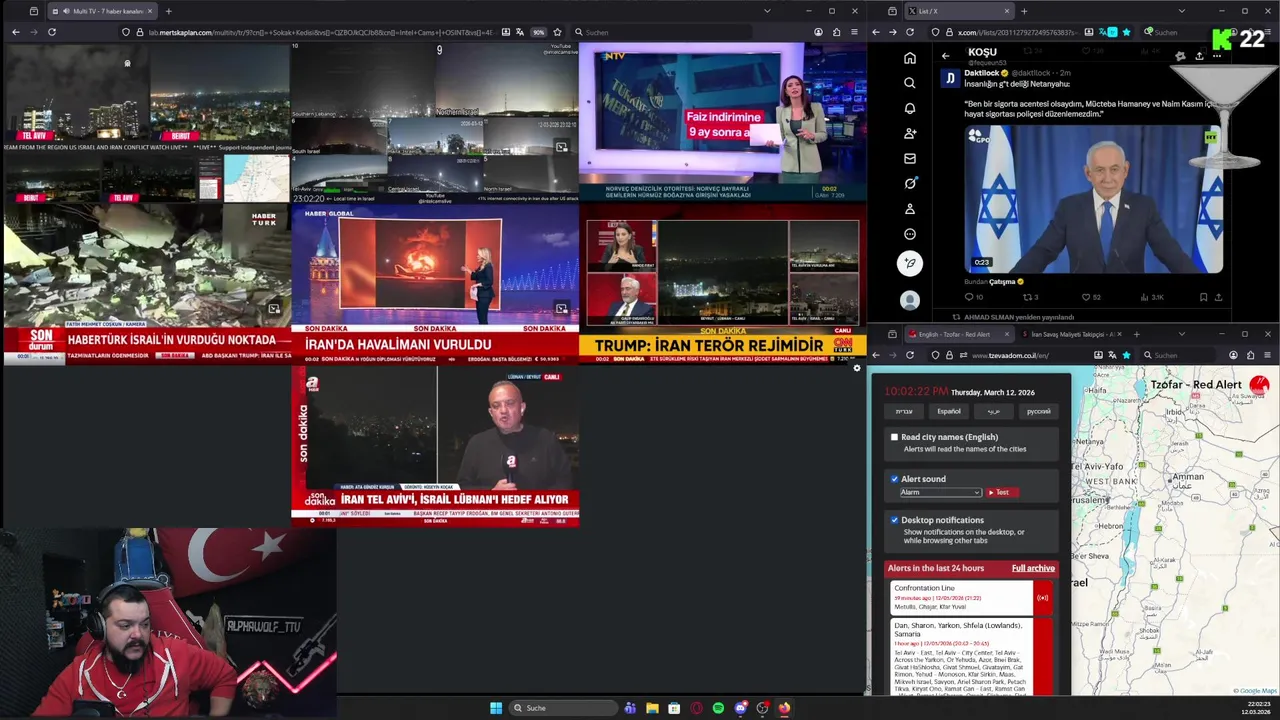Open extensions icon in Multi TV window
1280x720 pixels.
(x=836, y=32)
